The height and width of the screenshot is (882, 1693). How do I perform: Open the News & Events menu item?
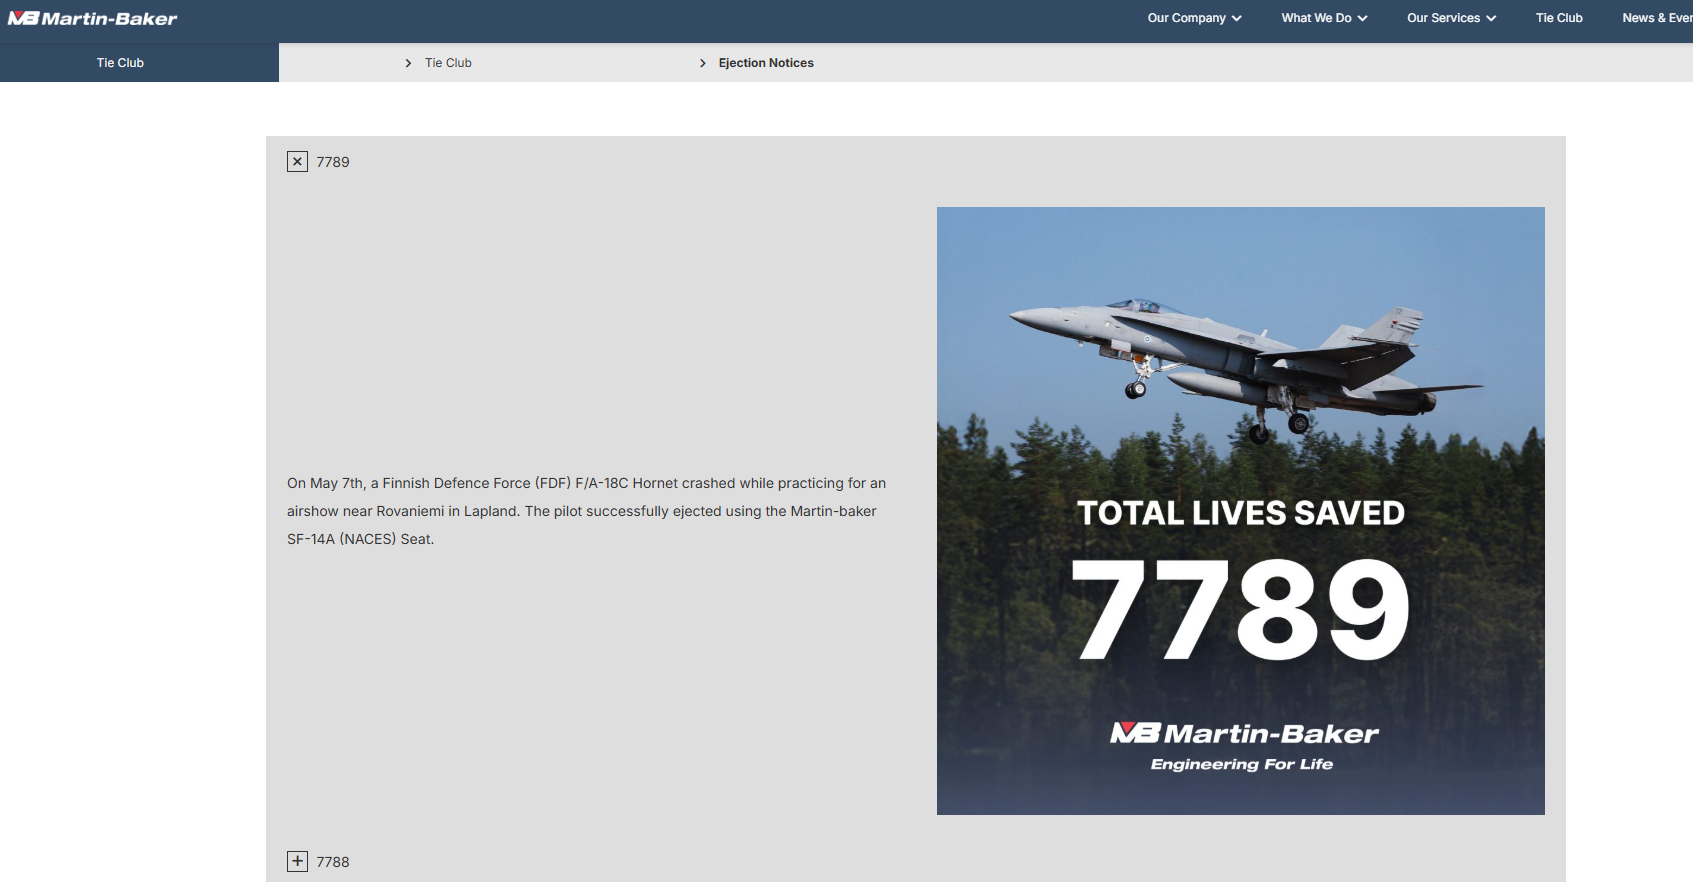coord(1657,18)
